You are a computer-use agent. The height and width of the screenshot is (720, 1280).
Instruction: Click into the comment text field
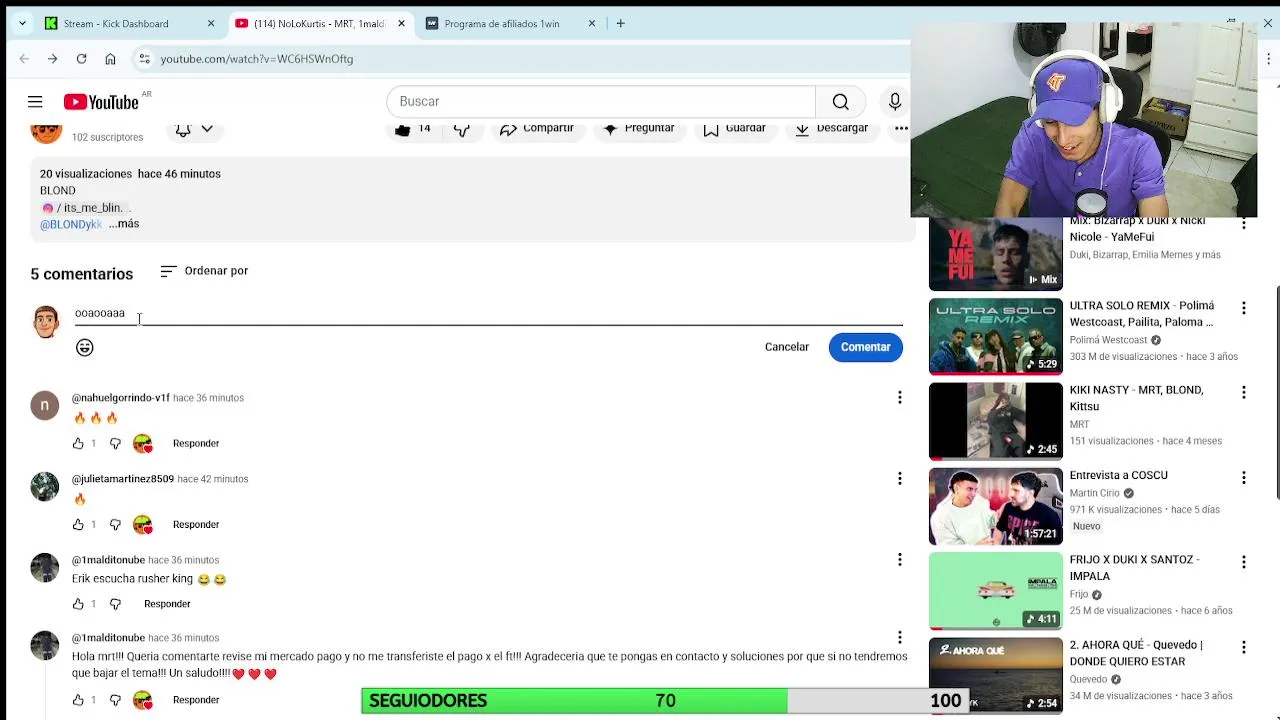coord(489,314)
